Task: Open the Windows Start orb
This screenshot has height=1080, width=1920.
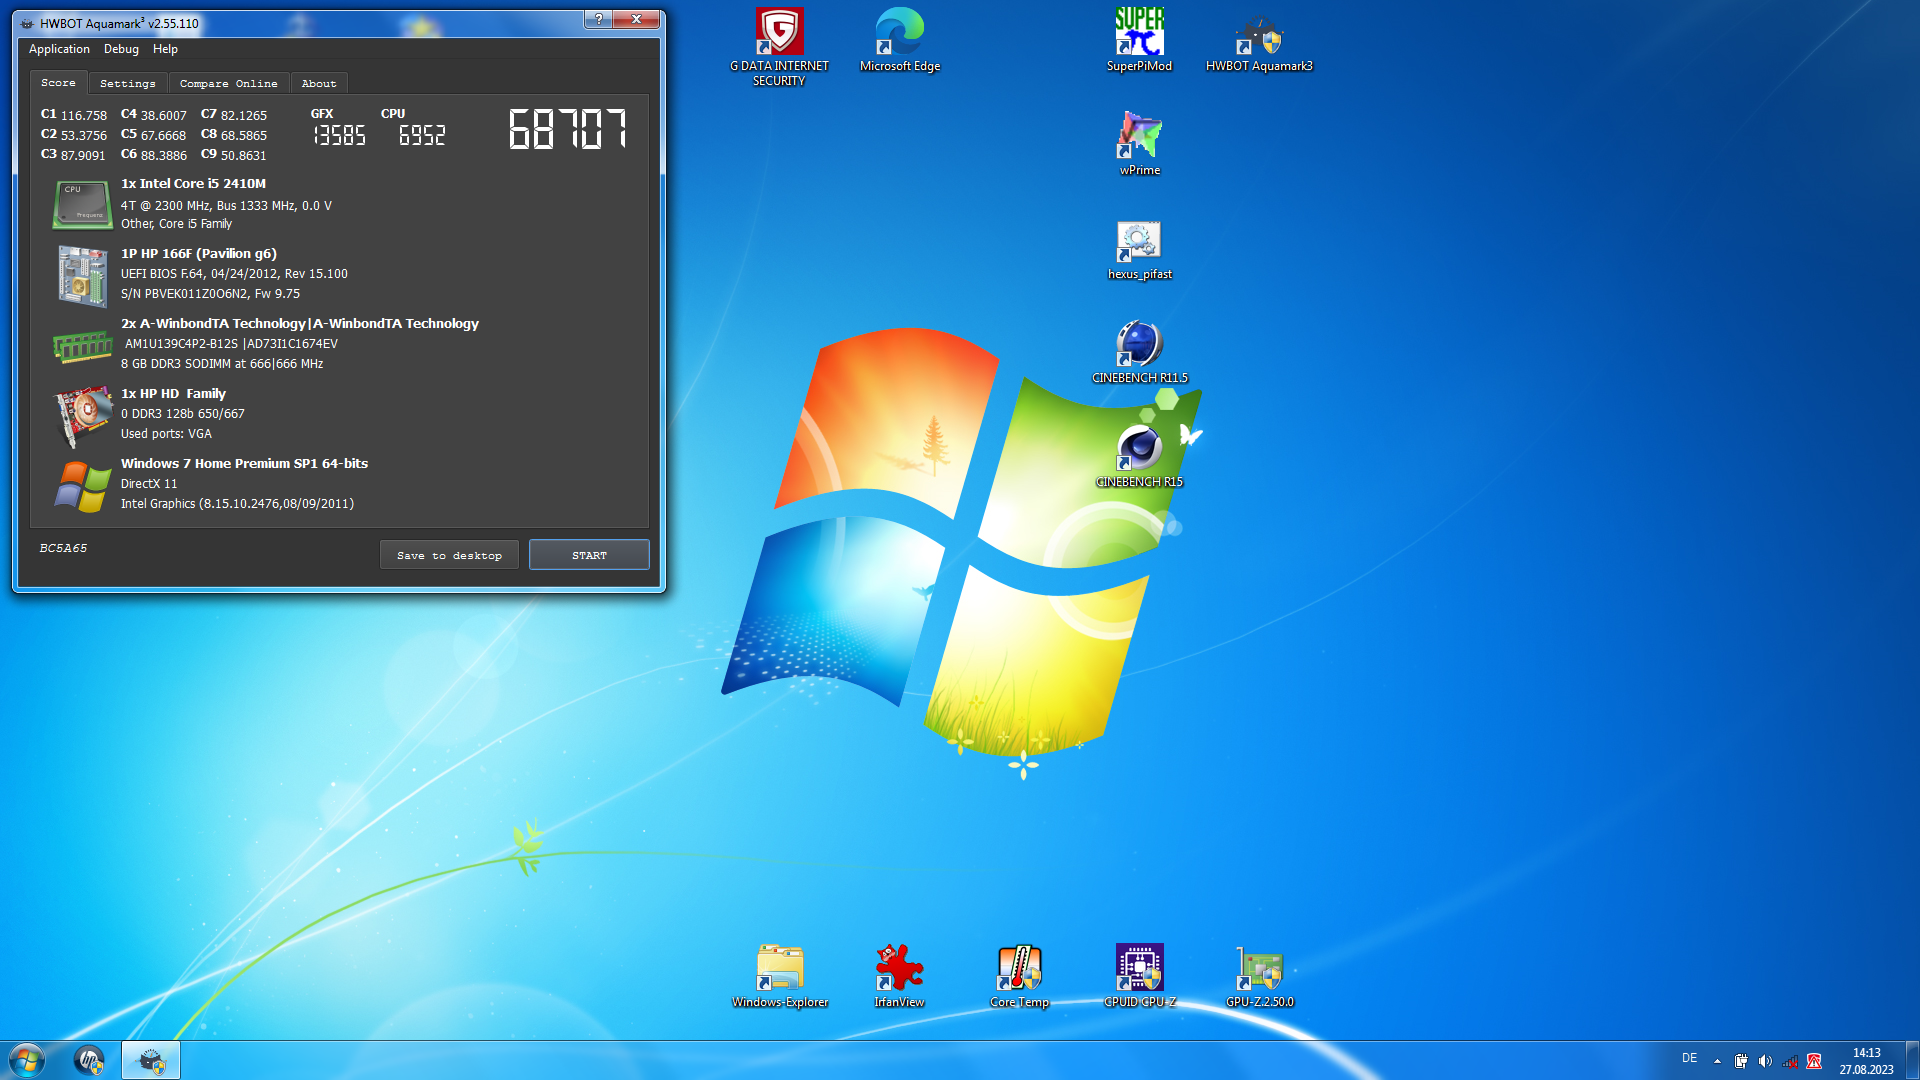Action: (x=27, y=1060)
